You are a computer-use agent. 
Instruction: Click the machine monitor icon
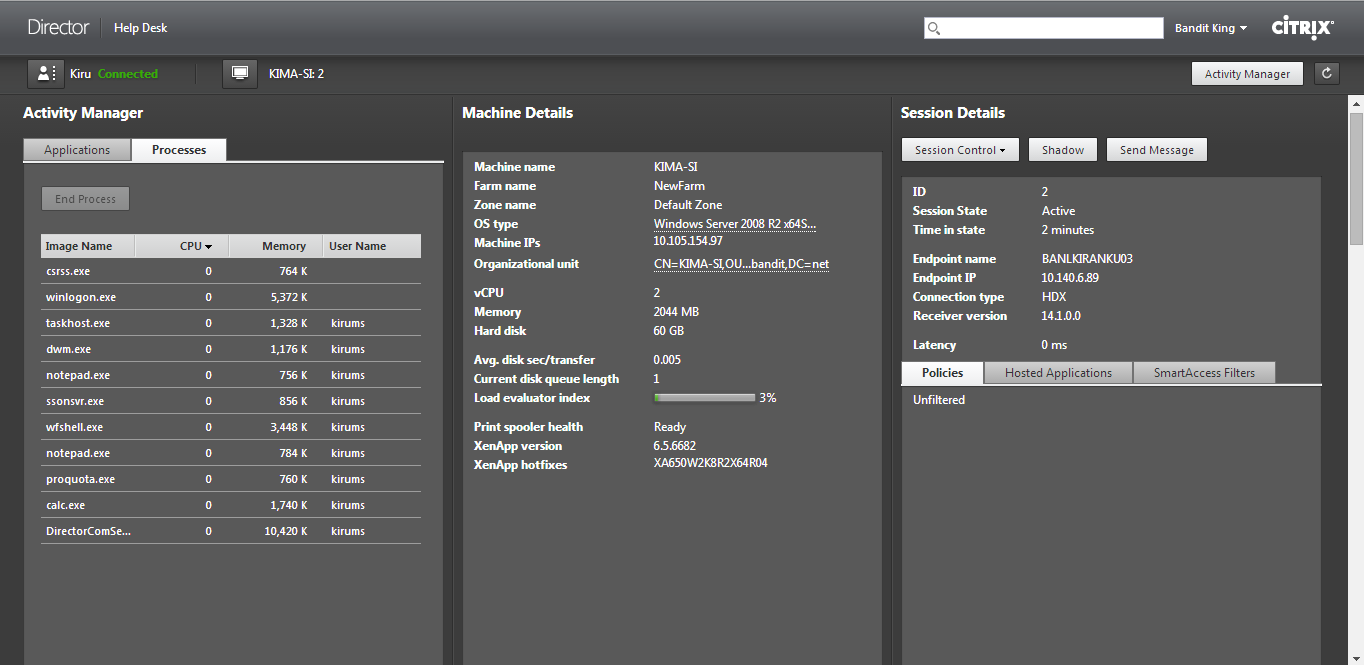[239, 74]
